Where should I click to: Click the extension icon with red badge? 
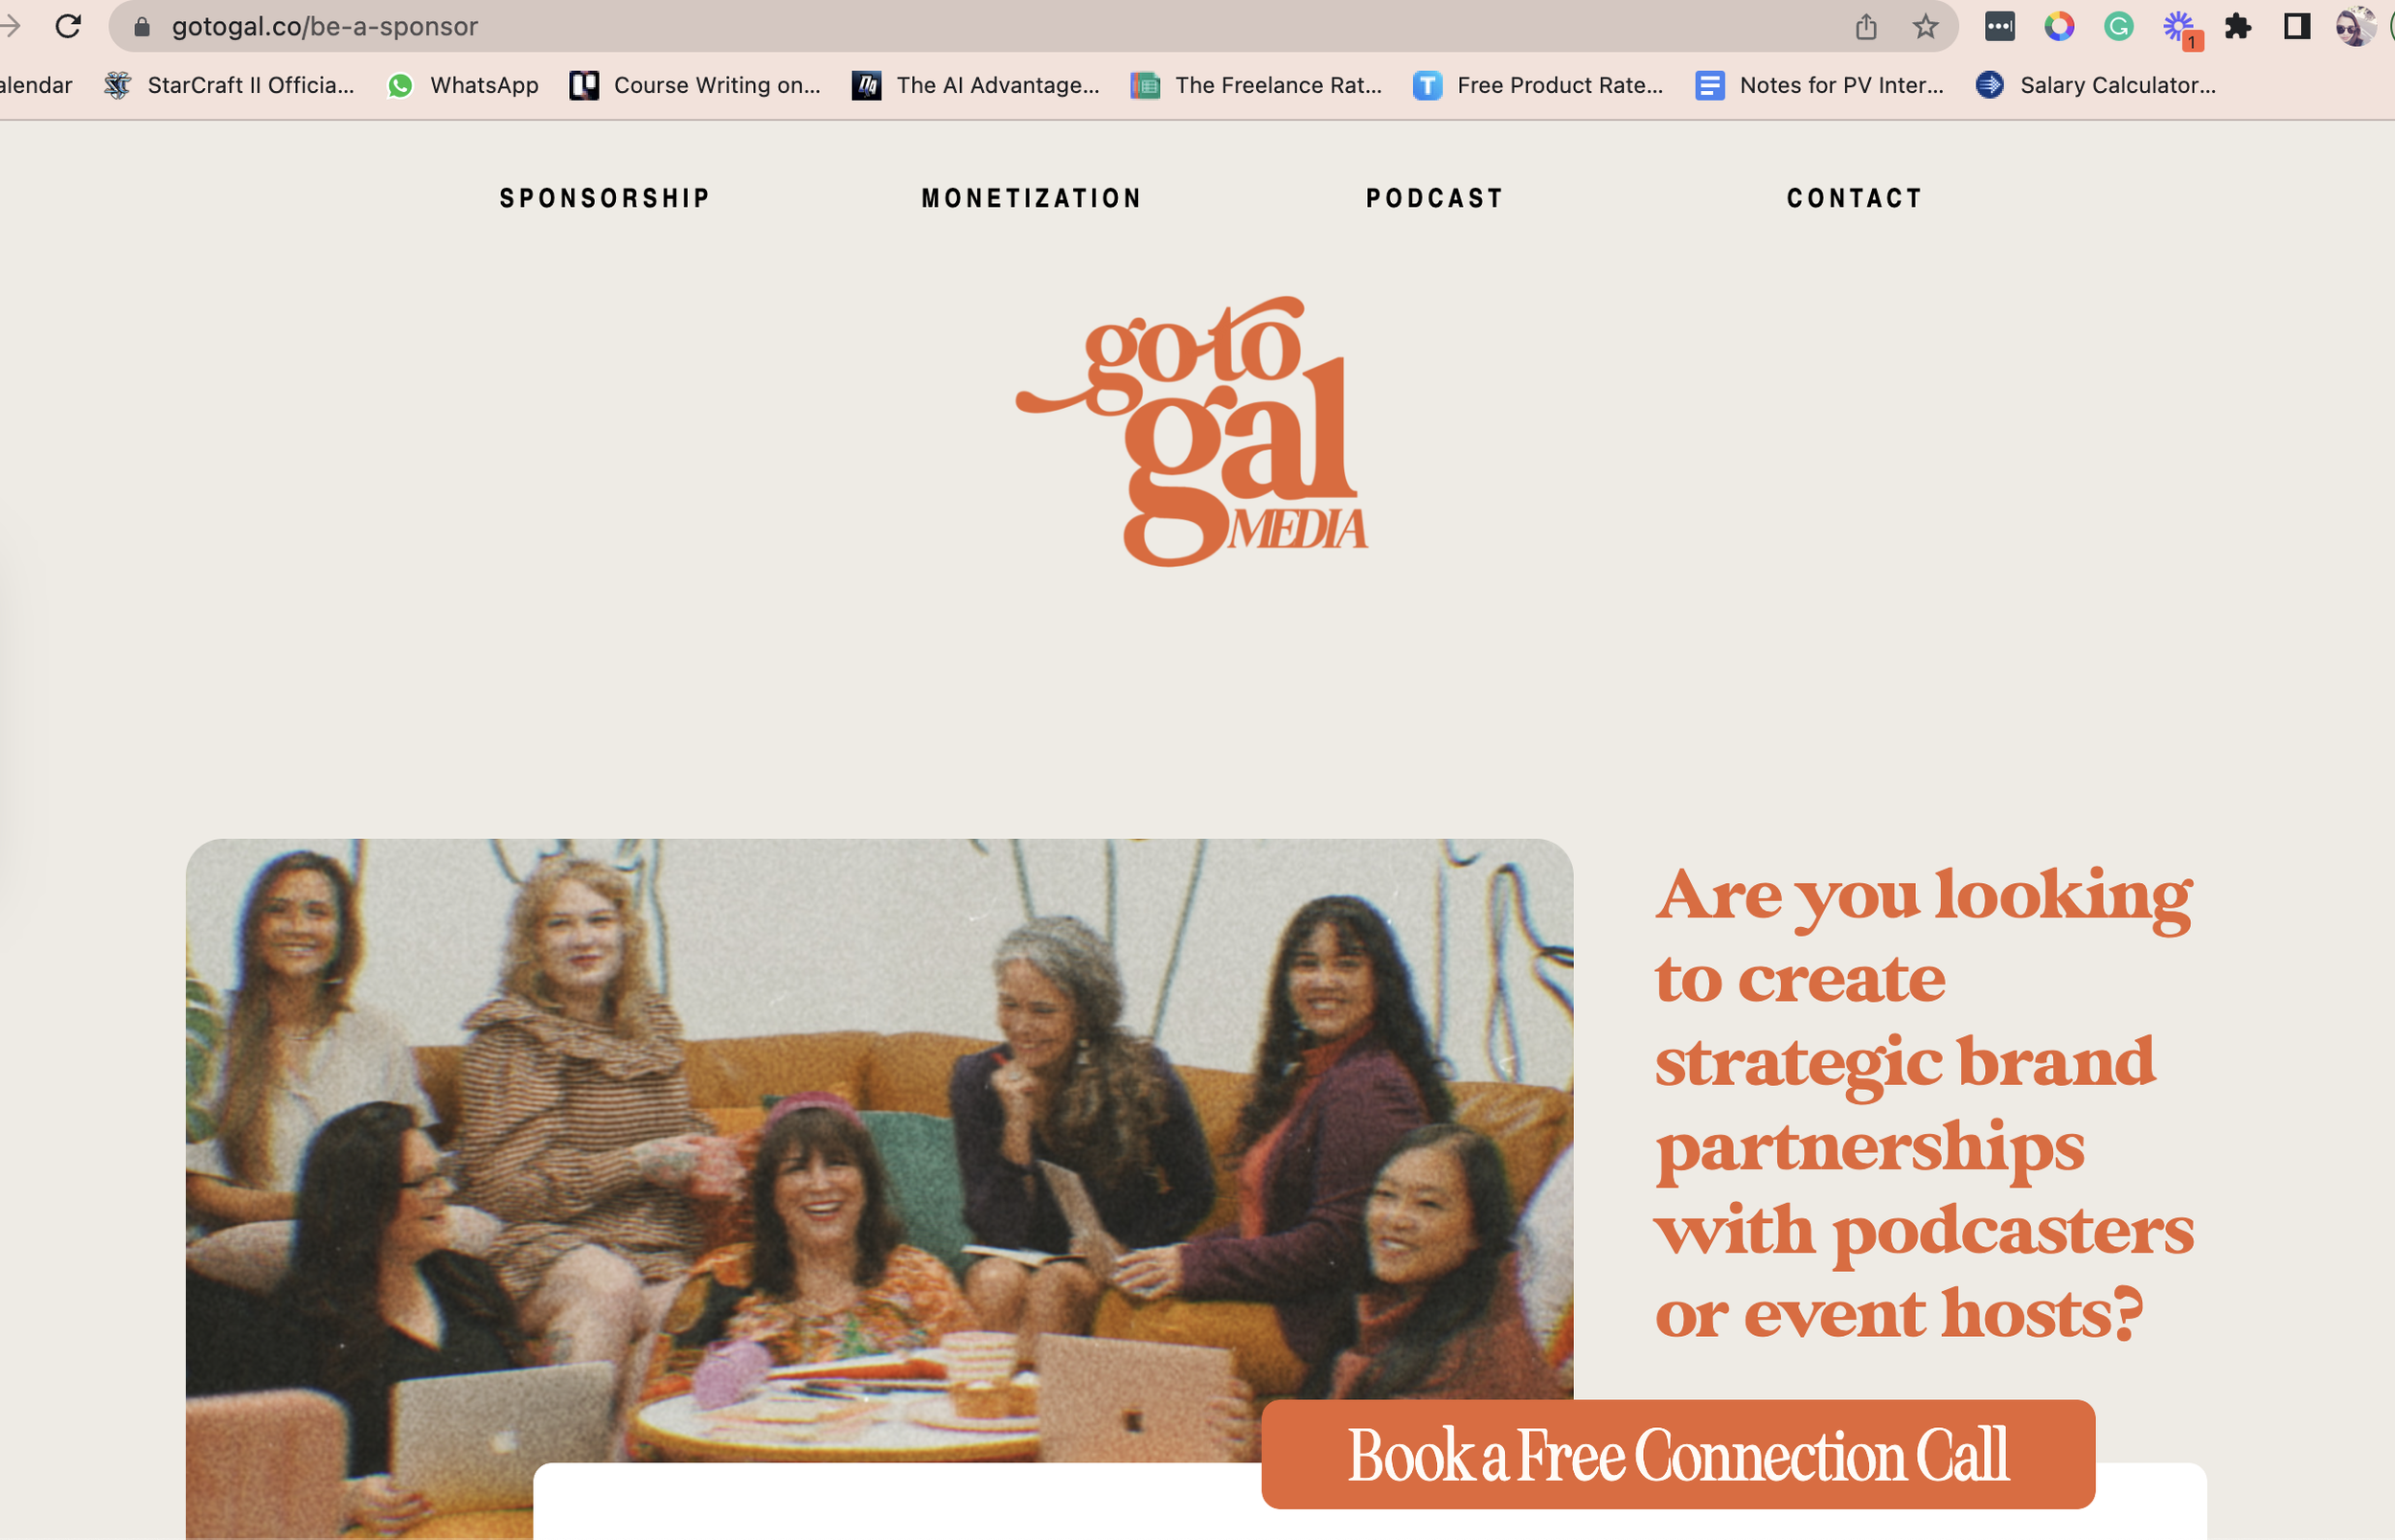pyautogui.click(x=2180, y=28)
